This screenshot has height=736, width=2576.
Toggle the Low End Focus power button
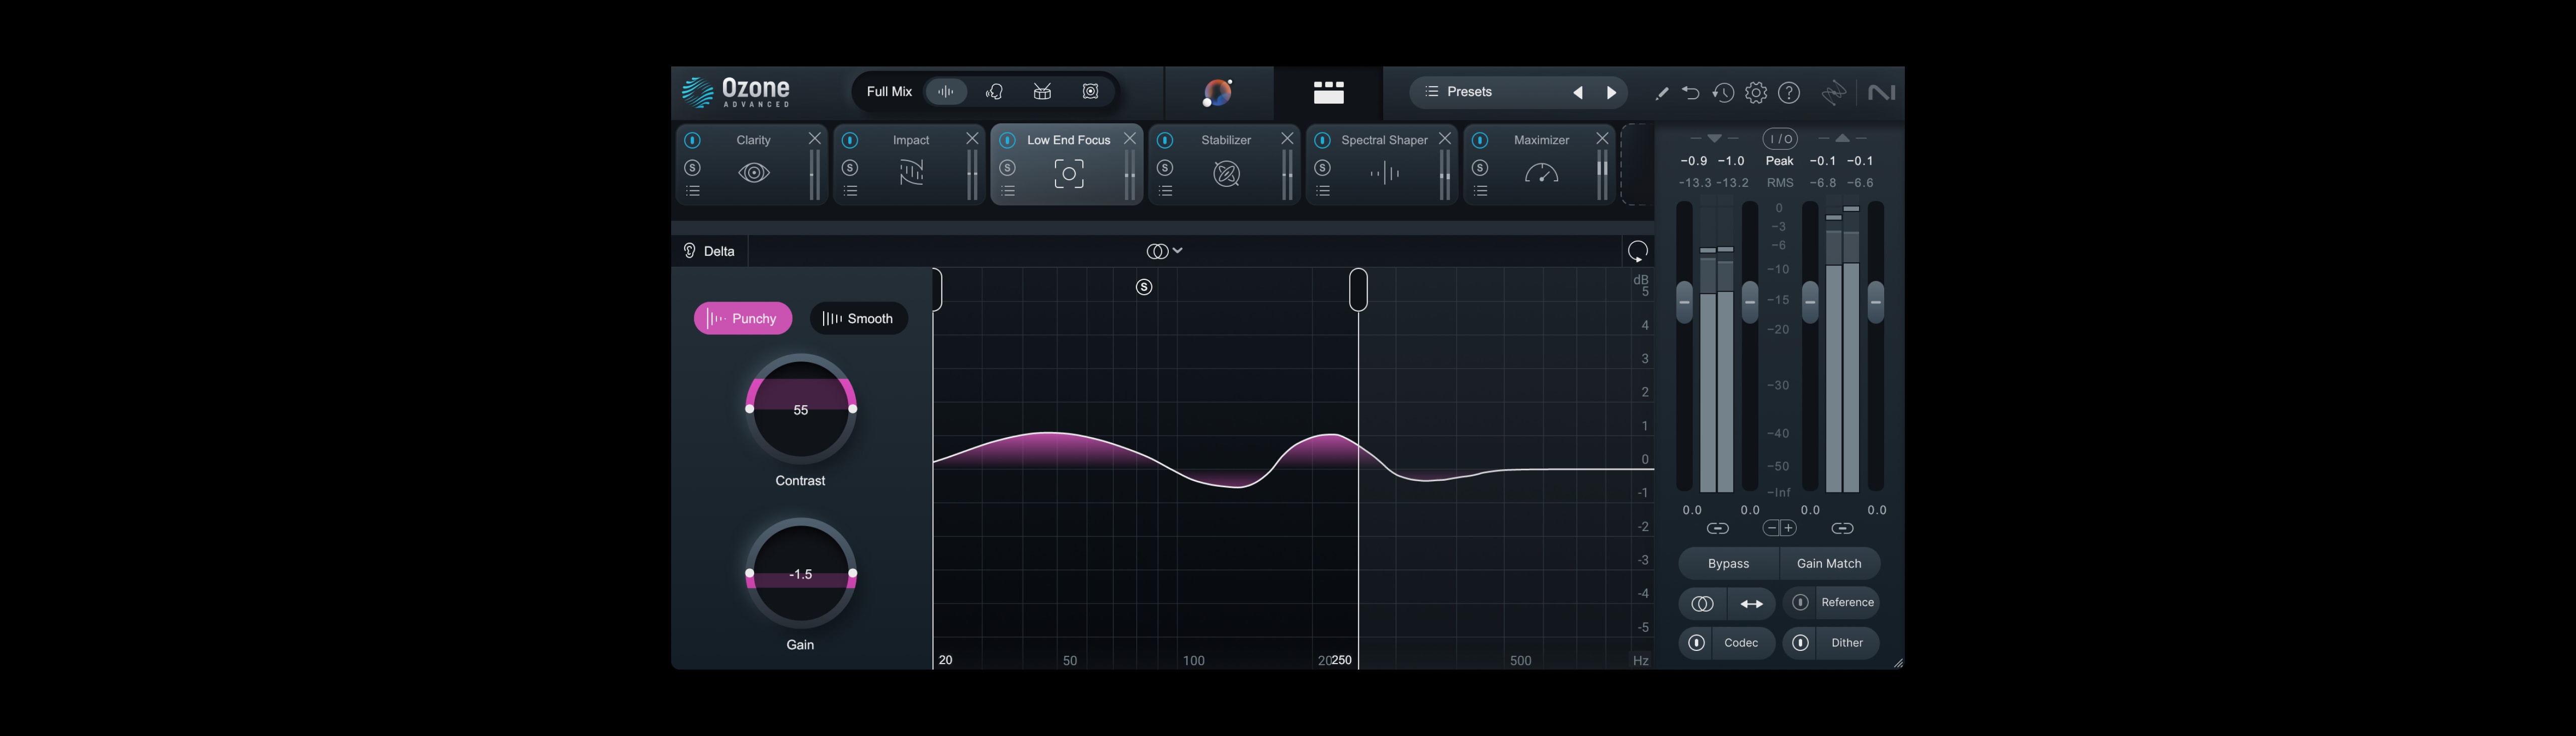[1007, 140]
